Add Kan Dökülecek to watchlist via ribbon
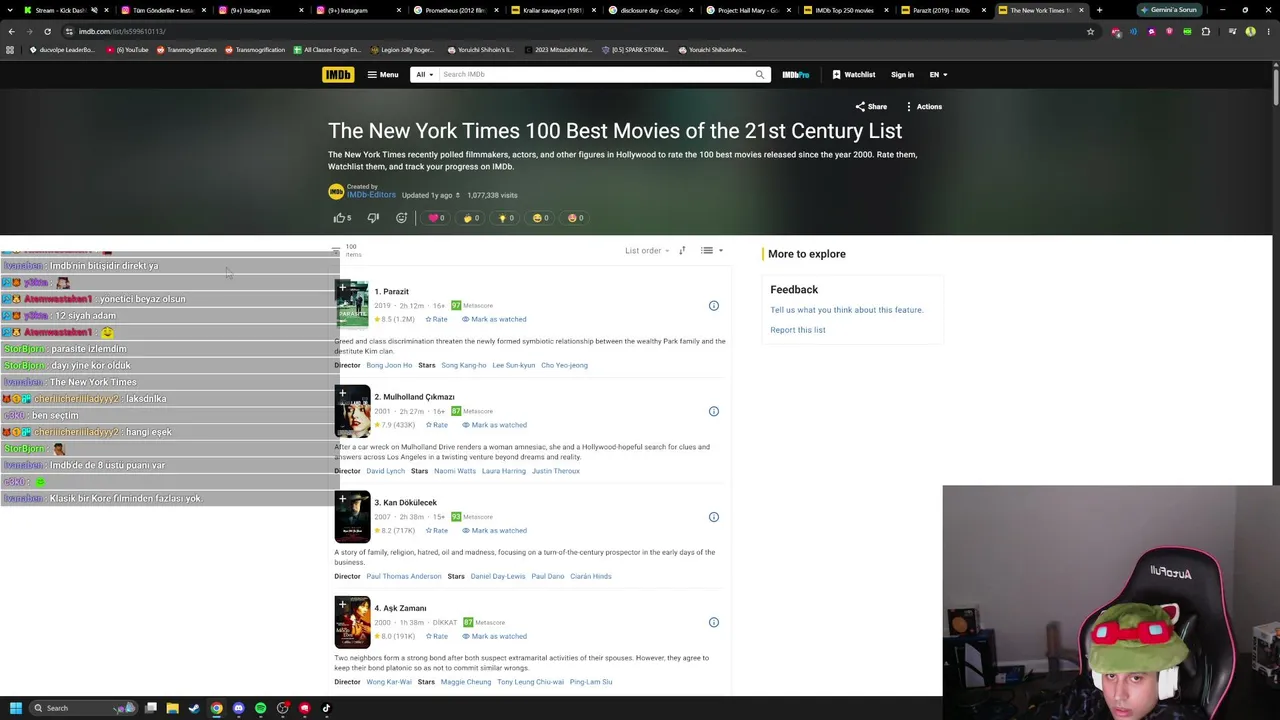 pyautogui.click(x=342, y=500)
